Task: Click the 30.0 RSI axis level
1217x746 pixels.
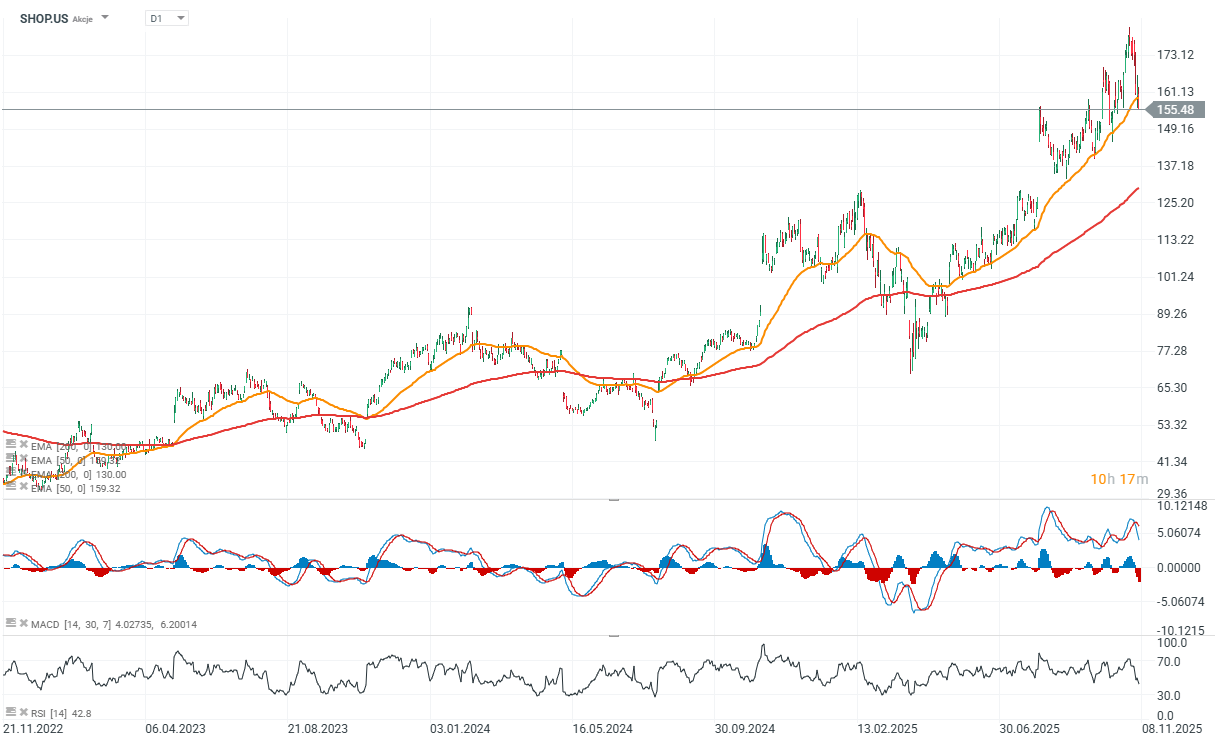Action: 1171,695
